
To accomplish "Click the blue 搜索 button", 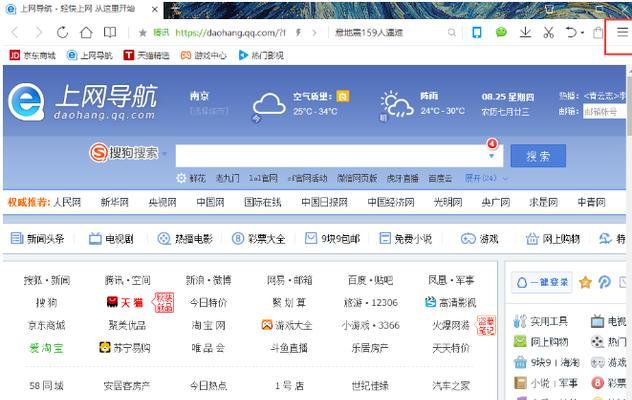I will click(538, 156).
